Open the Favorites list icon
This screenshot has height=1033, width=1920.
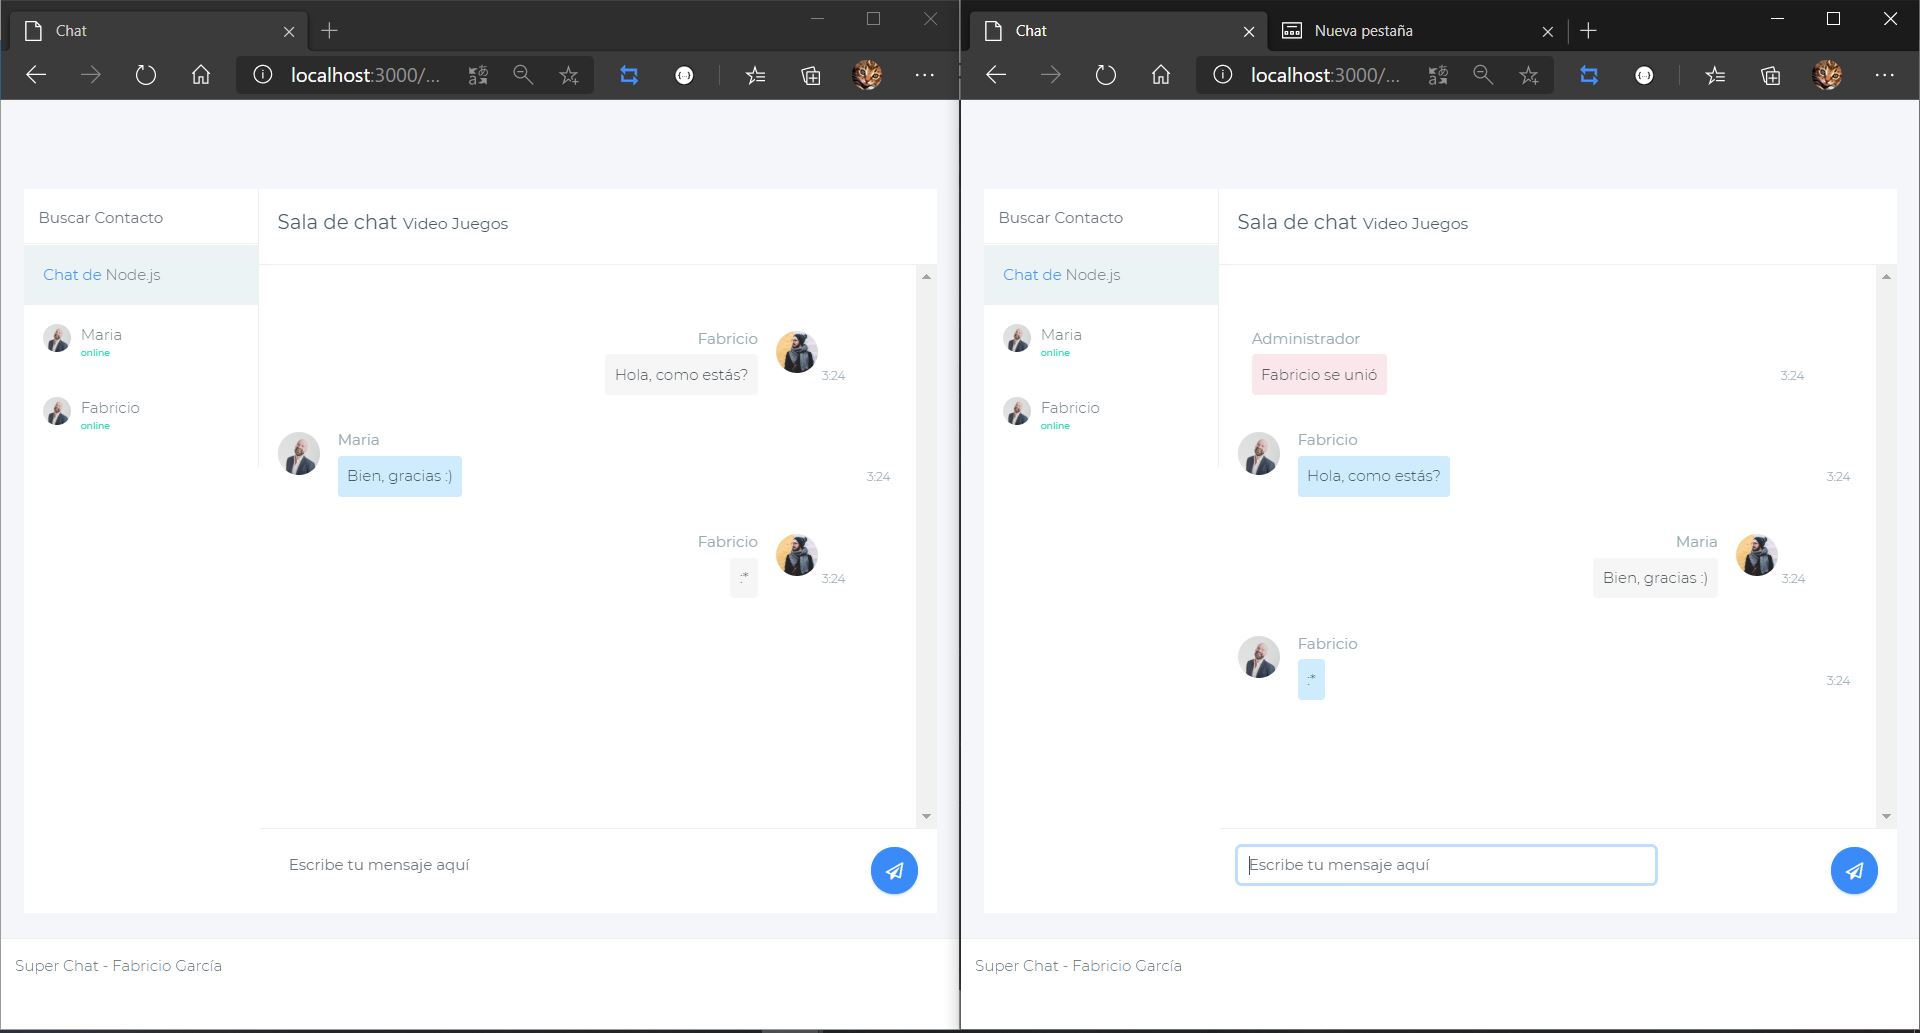point(756,74)
